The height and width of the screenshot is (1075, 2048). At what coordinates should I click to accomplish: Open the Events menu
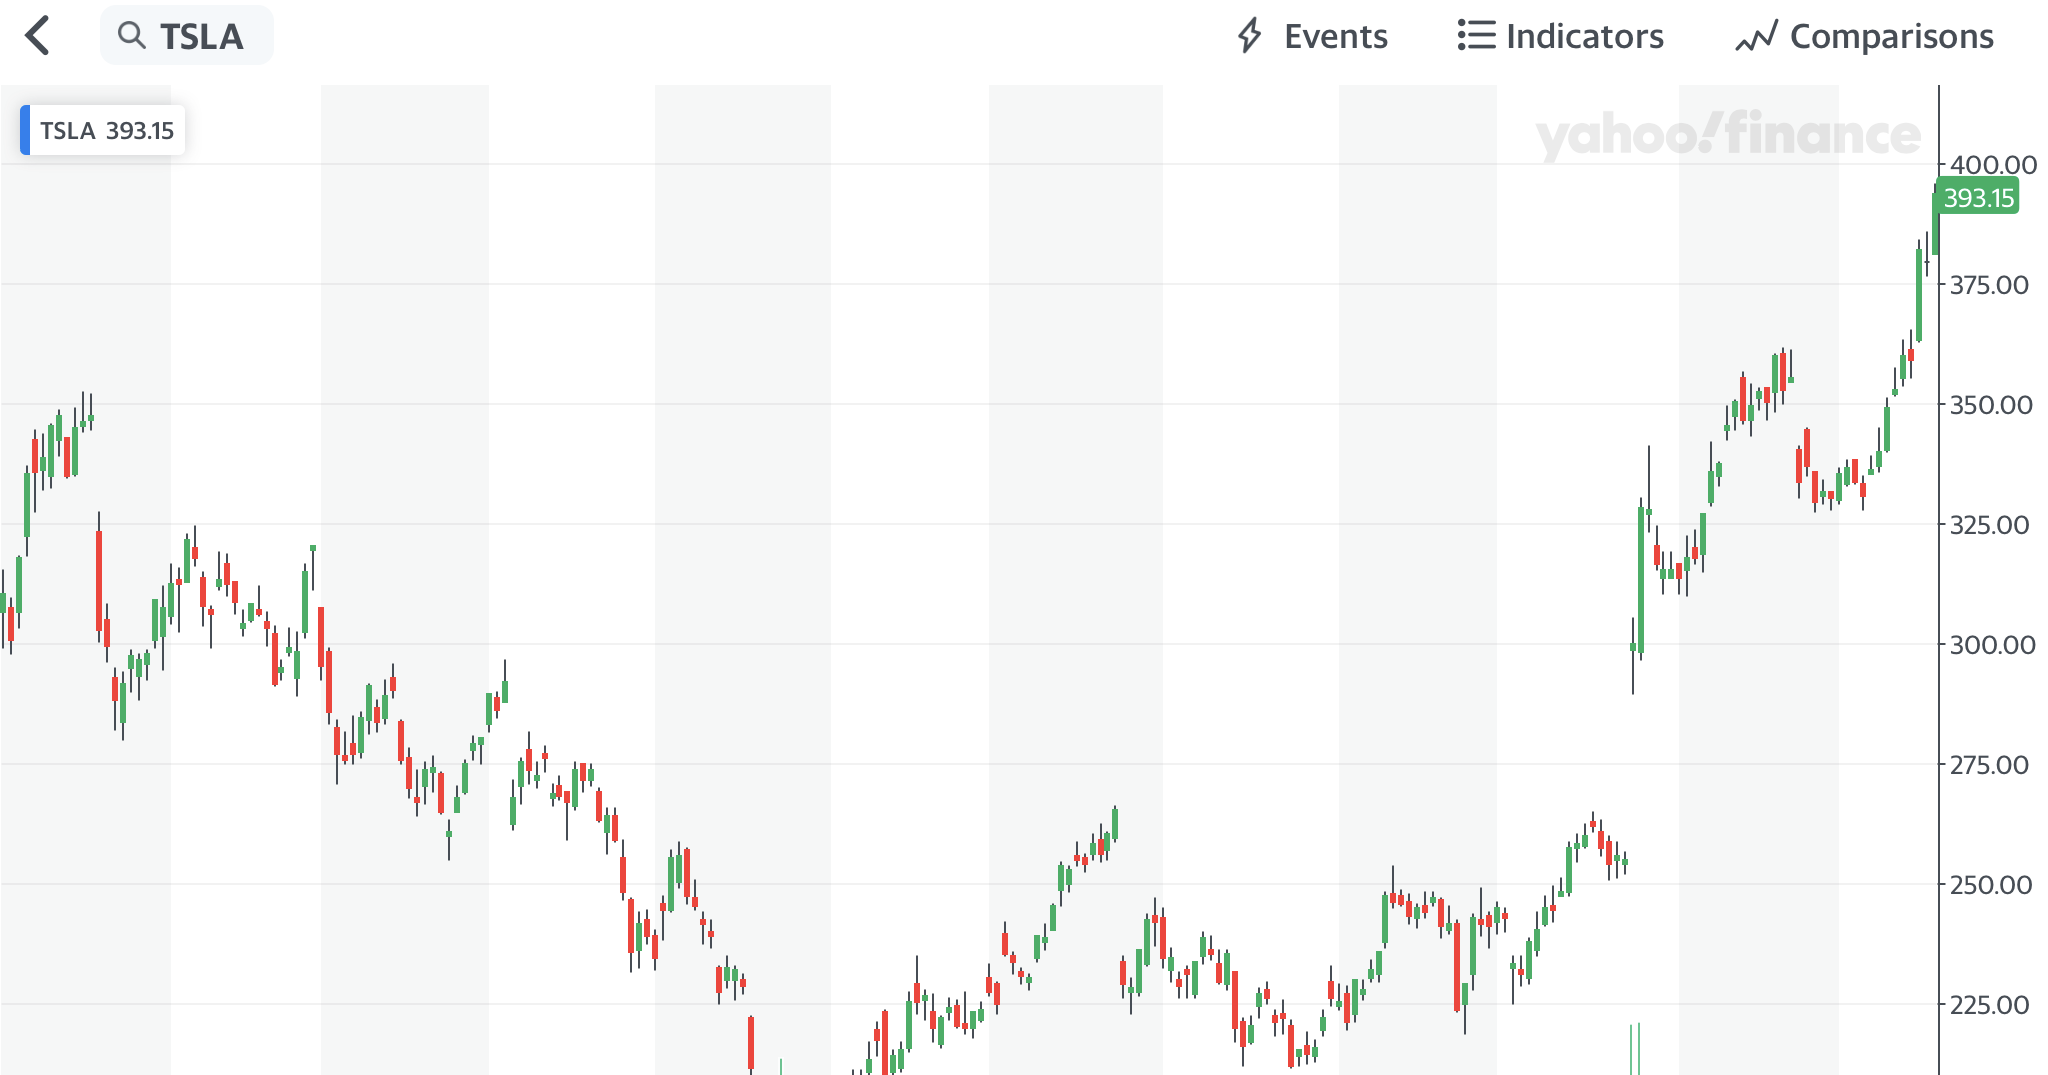1313,36
